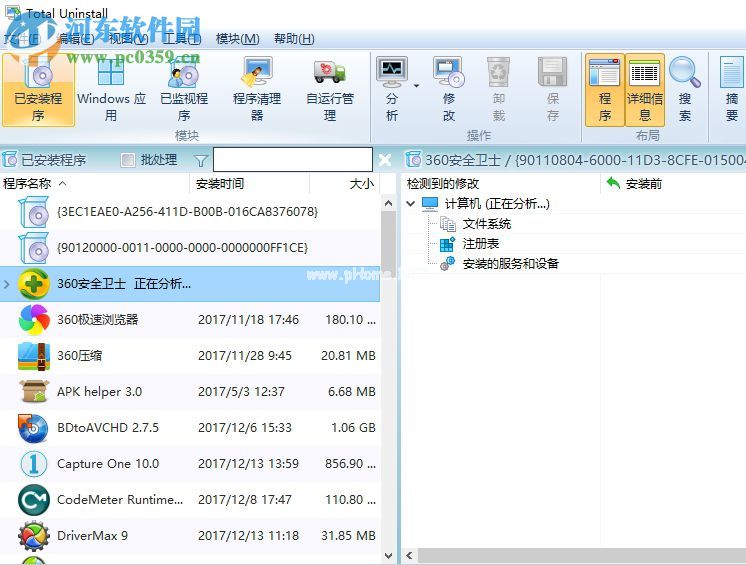
Task: Launch the 程序清理器 cleaner module
Action: [257, 89]
